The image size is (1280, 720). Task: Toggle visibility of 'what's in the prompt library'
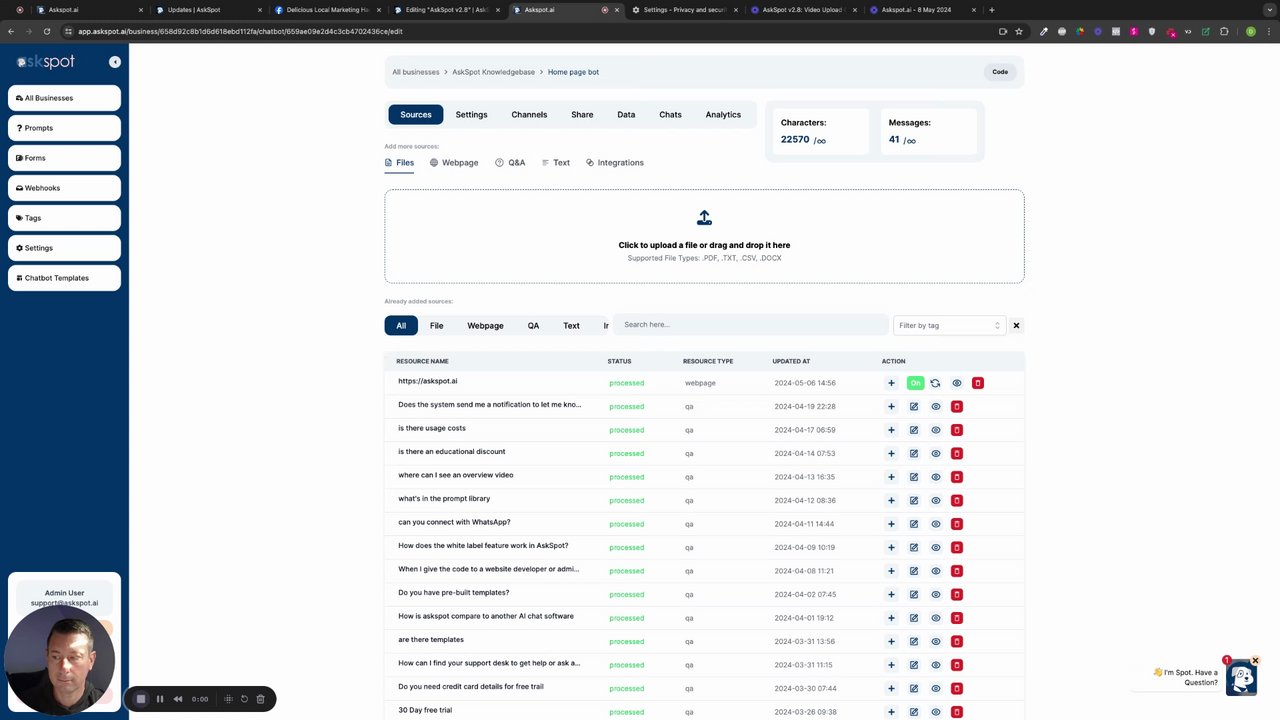click(936, 500)
